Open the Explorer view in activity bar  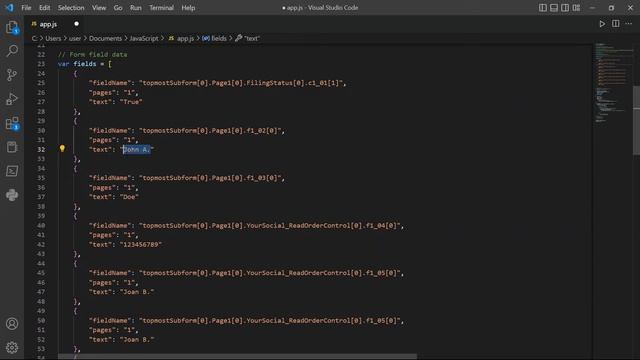click(x=12, y=27)
